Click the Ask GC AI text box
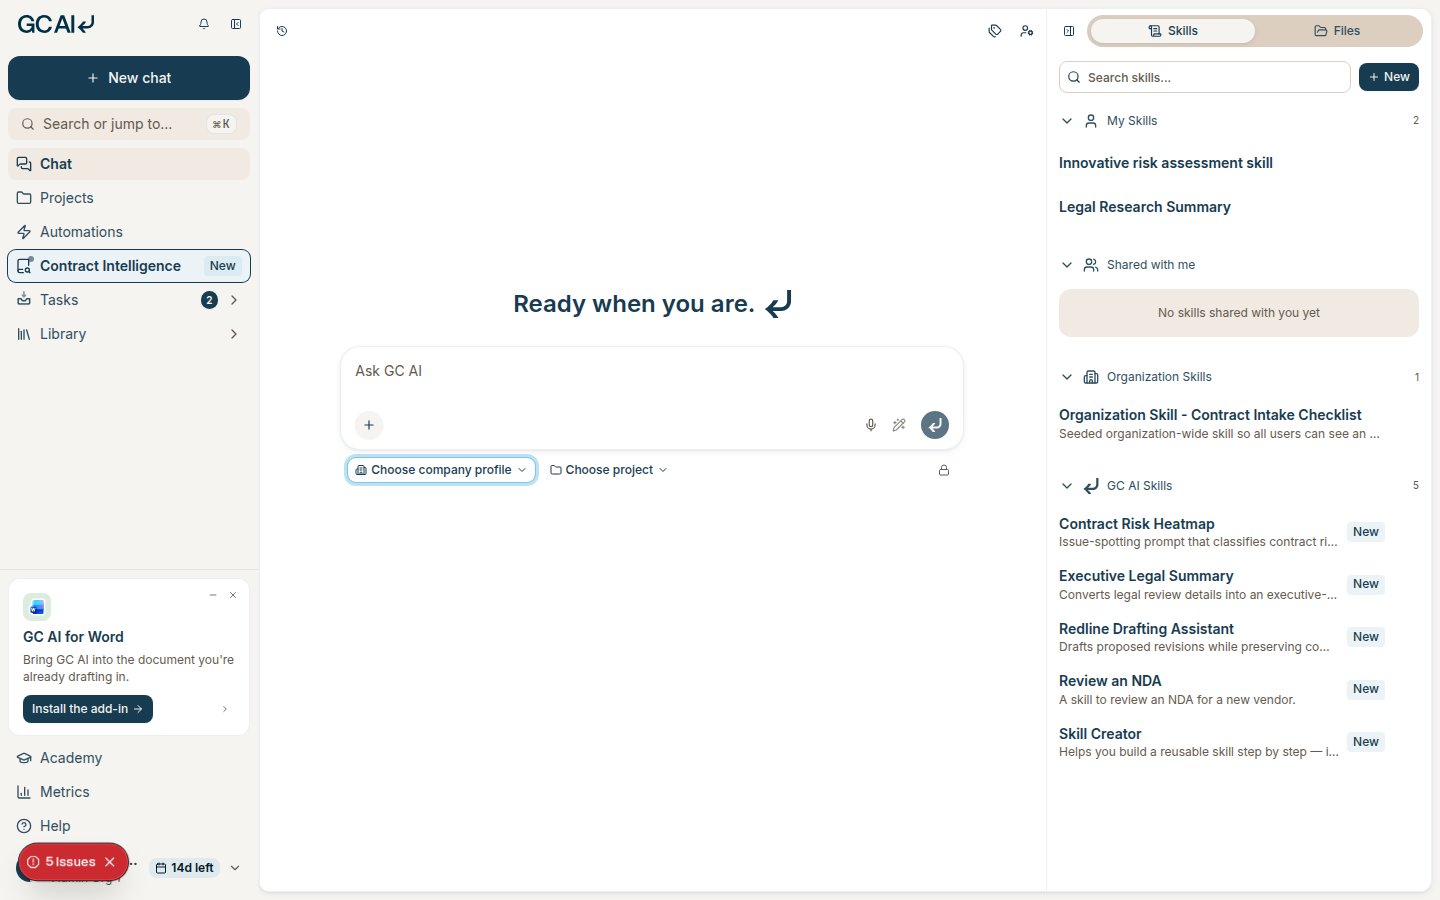Screen dimensions: 1440x900 pyautogui.click(x=651, y=371)
